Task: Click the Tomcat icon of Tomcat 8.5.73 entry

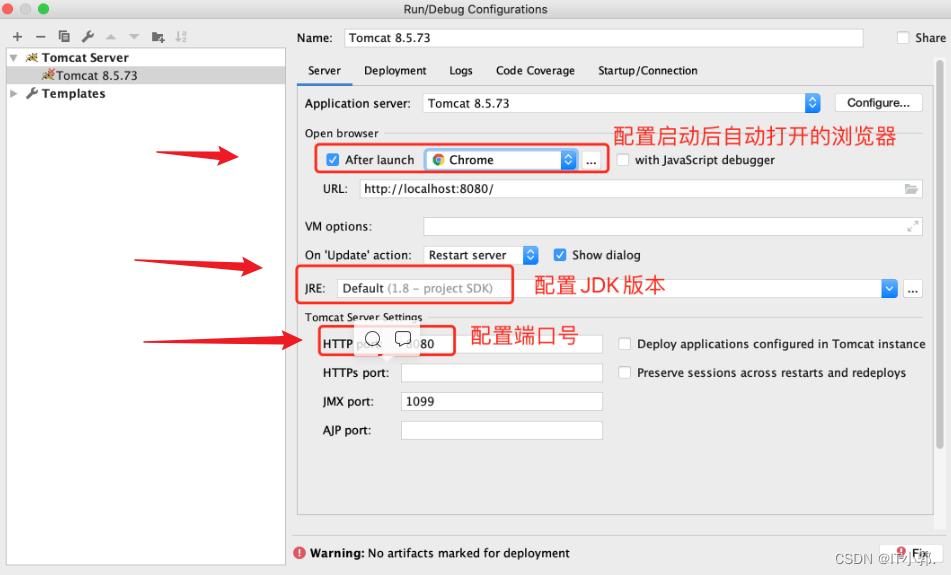Action: pyautogui.click(x=48, y=75)
